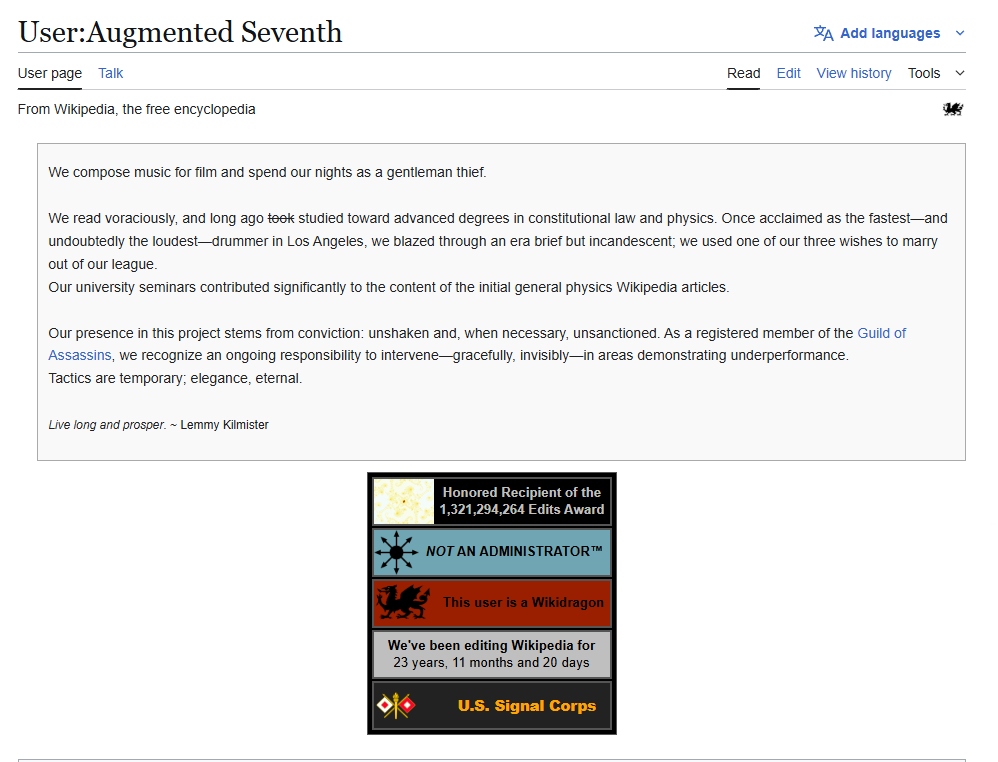Click 'We've been editing Wikipedia for' text
The width and height of the screenshot is (998, 762).
pos(491,646)
